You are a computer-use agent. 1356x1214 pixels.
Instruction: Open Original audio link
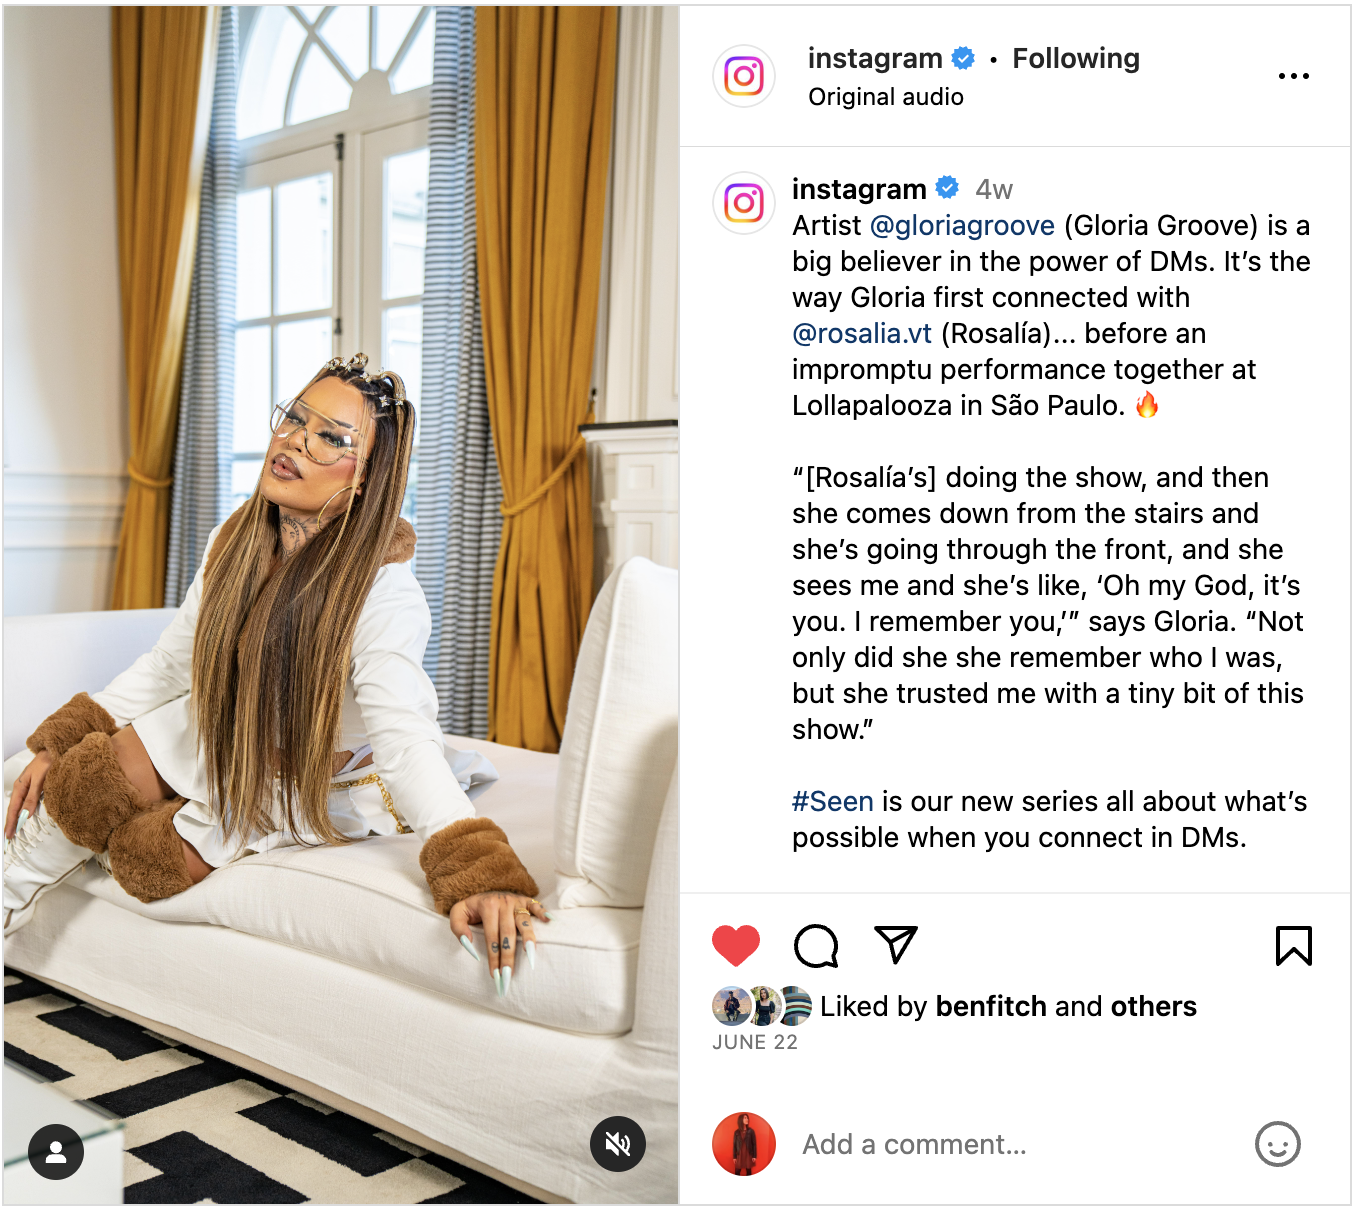[886, 97]
